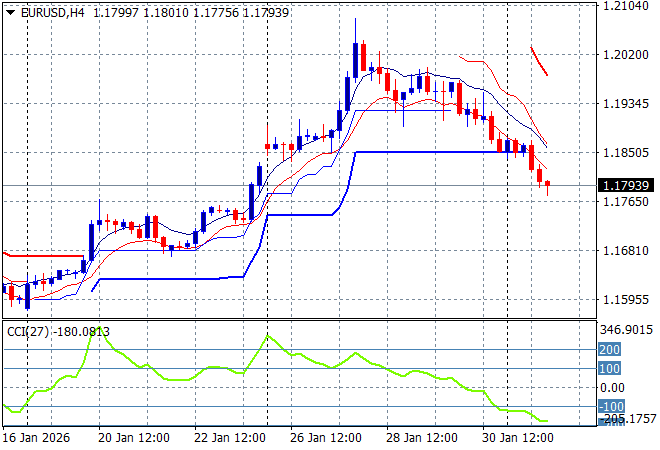660x450 pixels.
Task: Click the 1.16810 price scale value
Action: pos(625,251)
